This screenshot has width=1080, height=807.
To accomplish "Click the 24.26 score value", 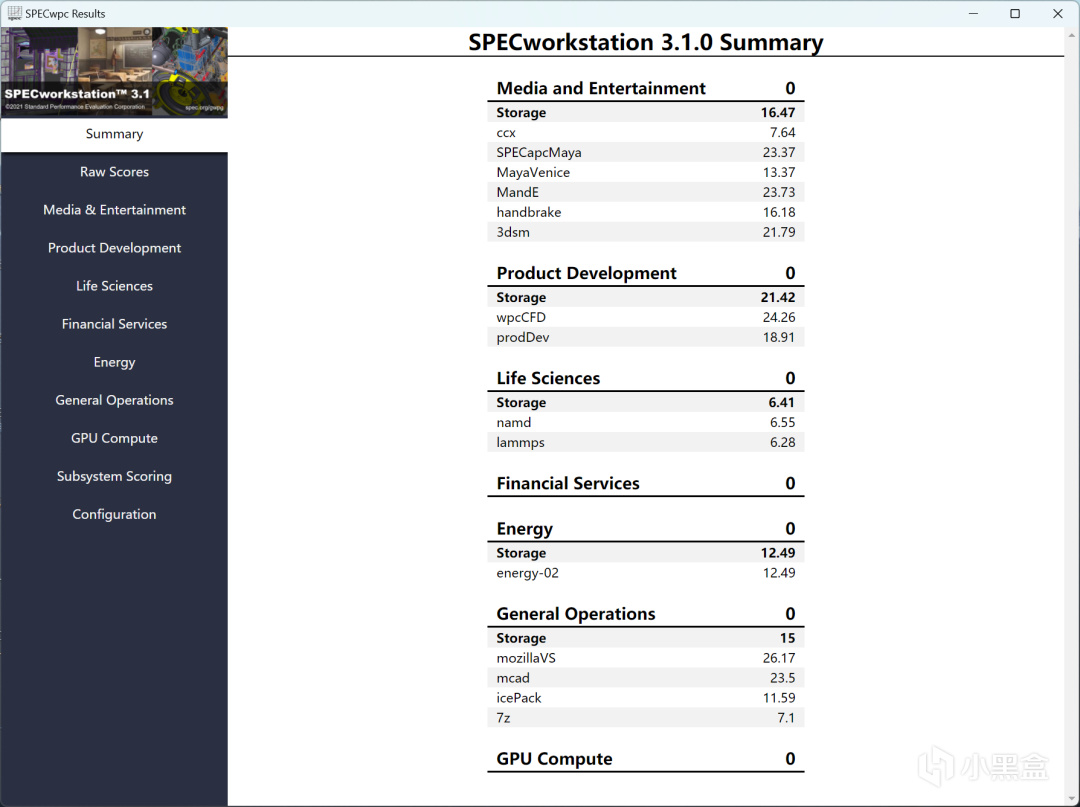I will (x=778, y=317).
